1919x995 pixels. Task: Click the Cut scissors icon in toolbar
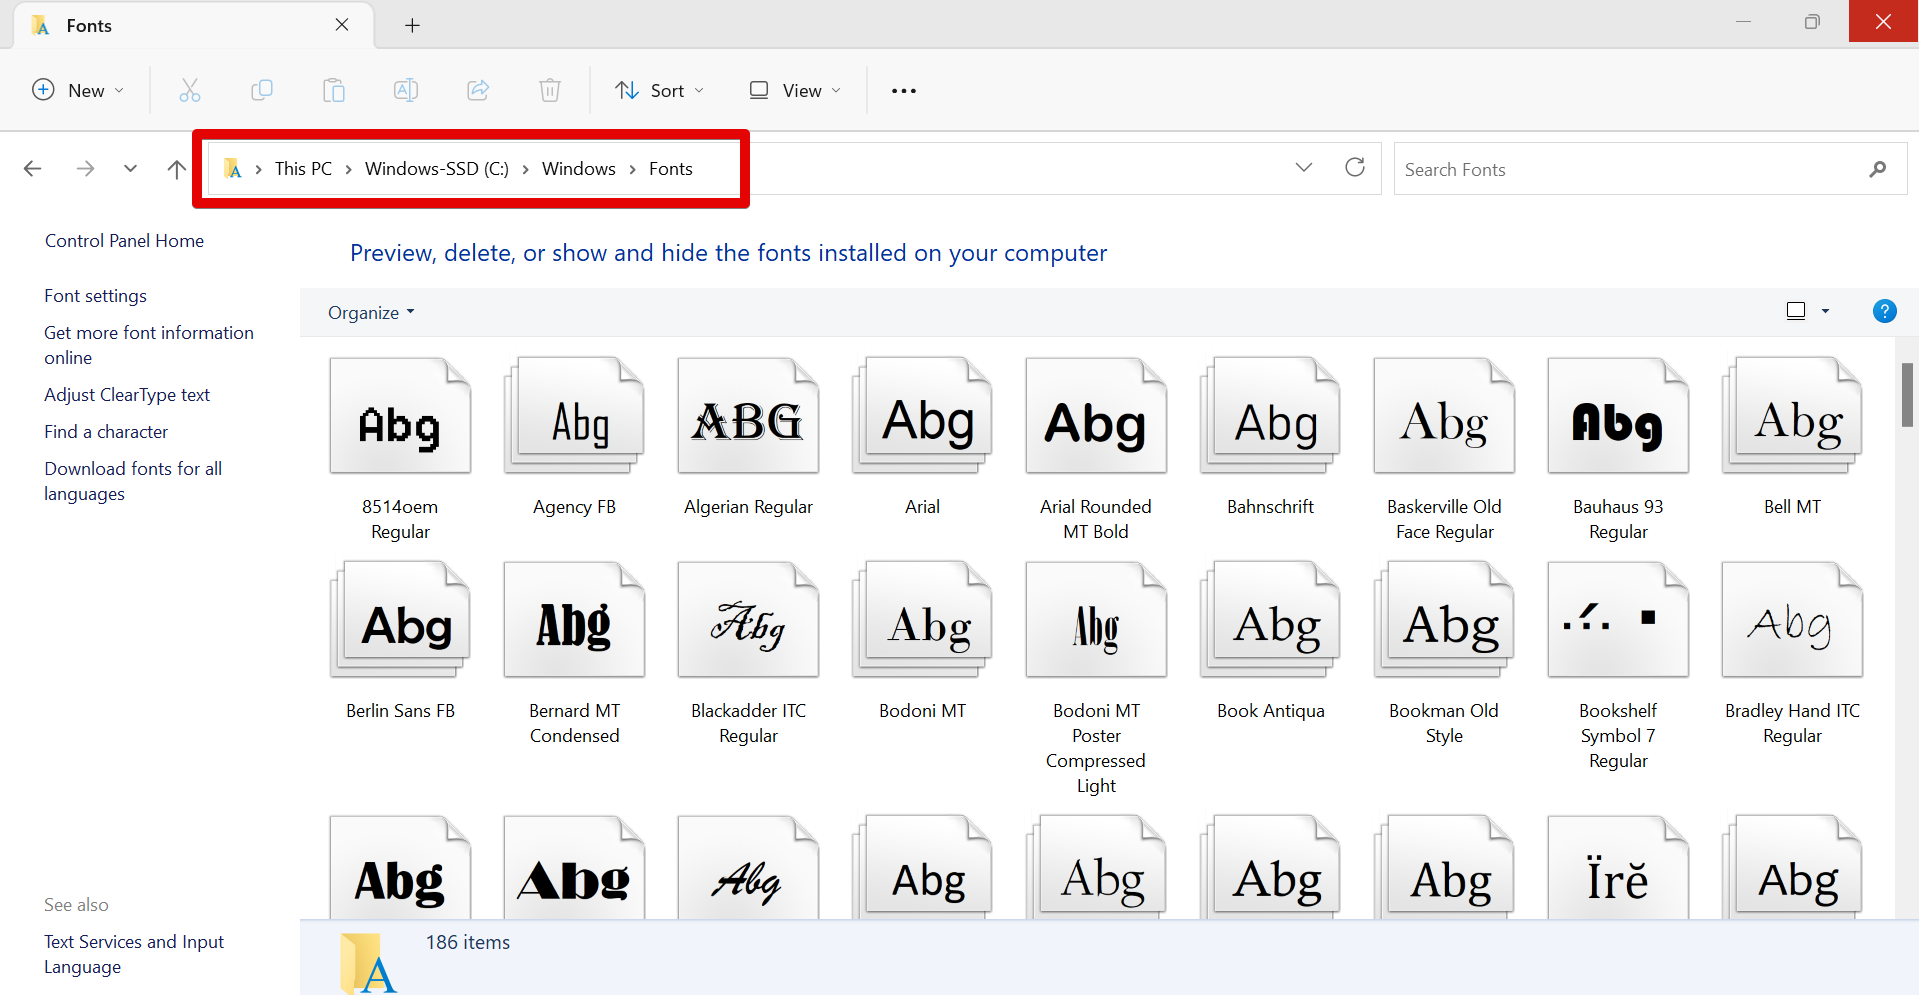point(190,91)
